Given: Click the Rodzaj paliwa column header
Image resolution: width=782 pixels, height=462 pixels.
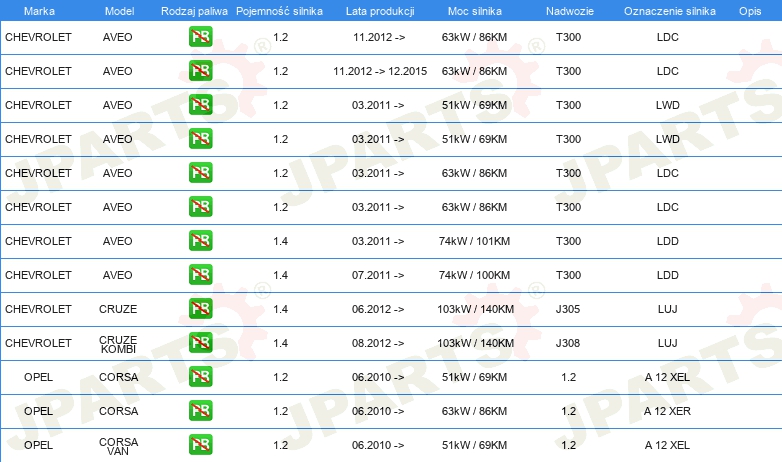Looking at the screenshot, I should [194, 11].
